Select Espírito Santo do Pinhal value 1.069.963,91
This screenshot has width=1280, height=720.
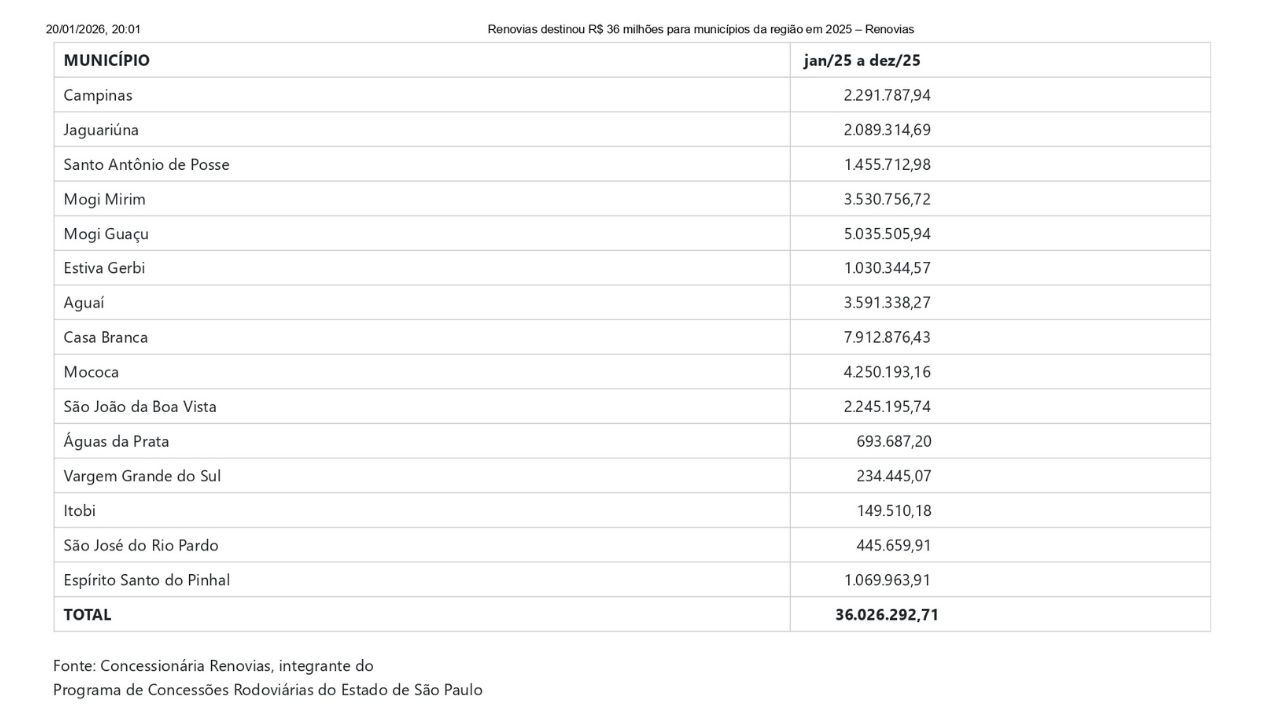point(887,580)
